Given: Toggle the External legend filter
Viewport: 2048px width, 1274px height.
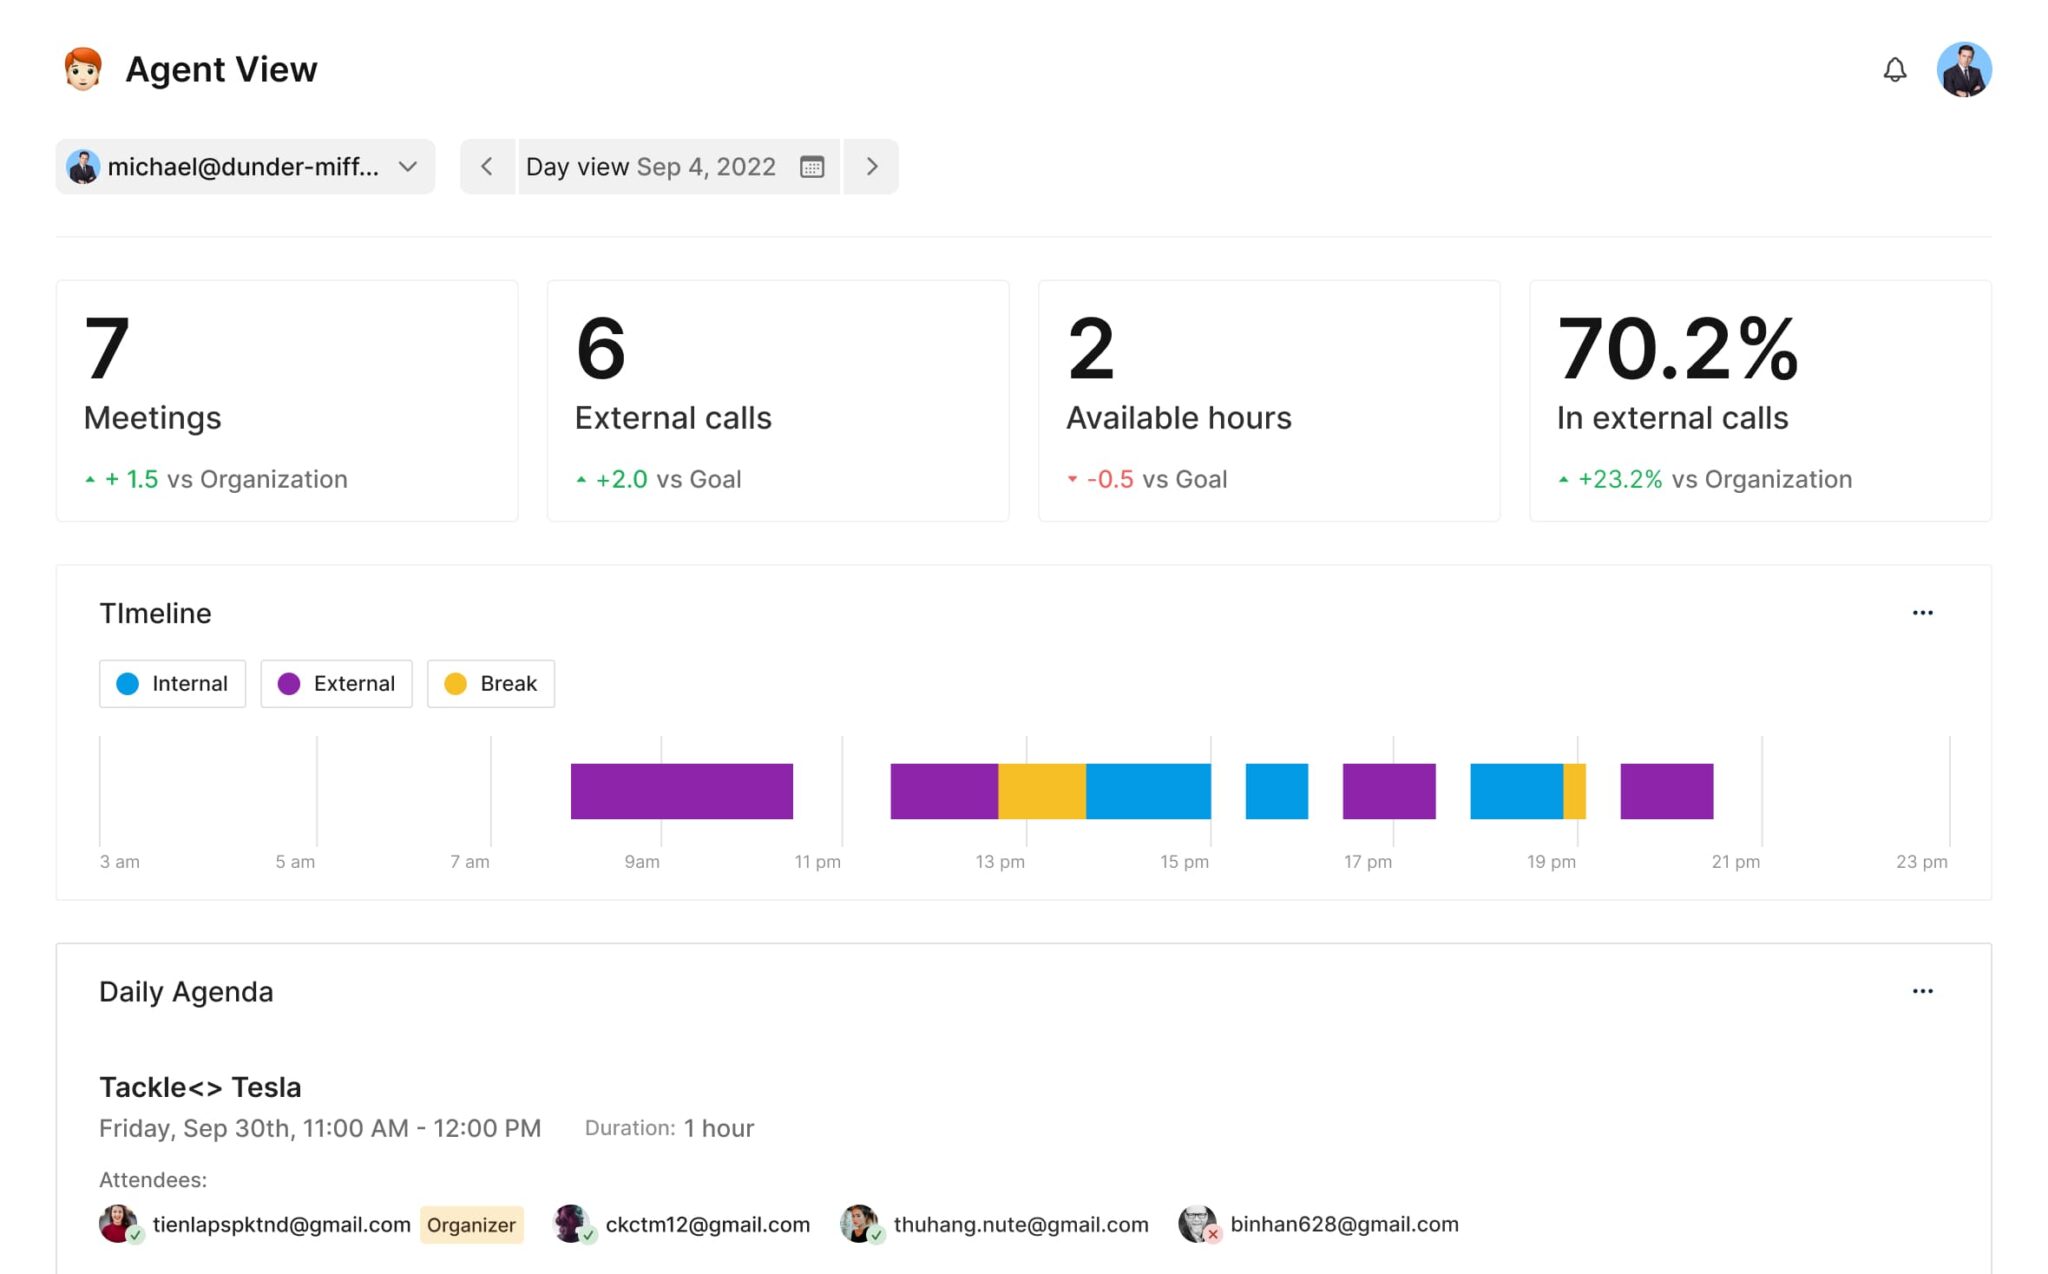Looking at the screenshot, I should [335, 683].
